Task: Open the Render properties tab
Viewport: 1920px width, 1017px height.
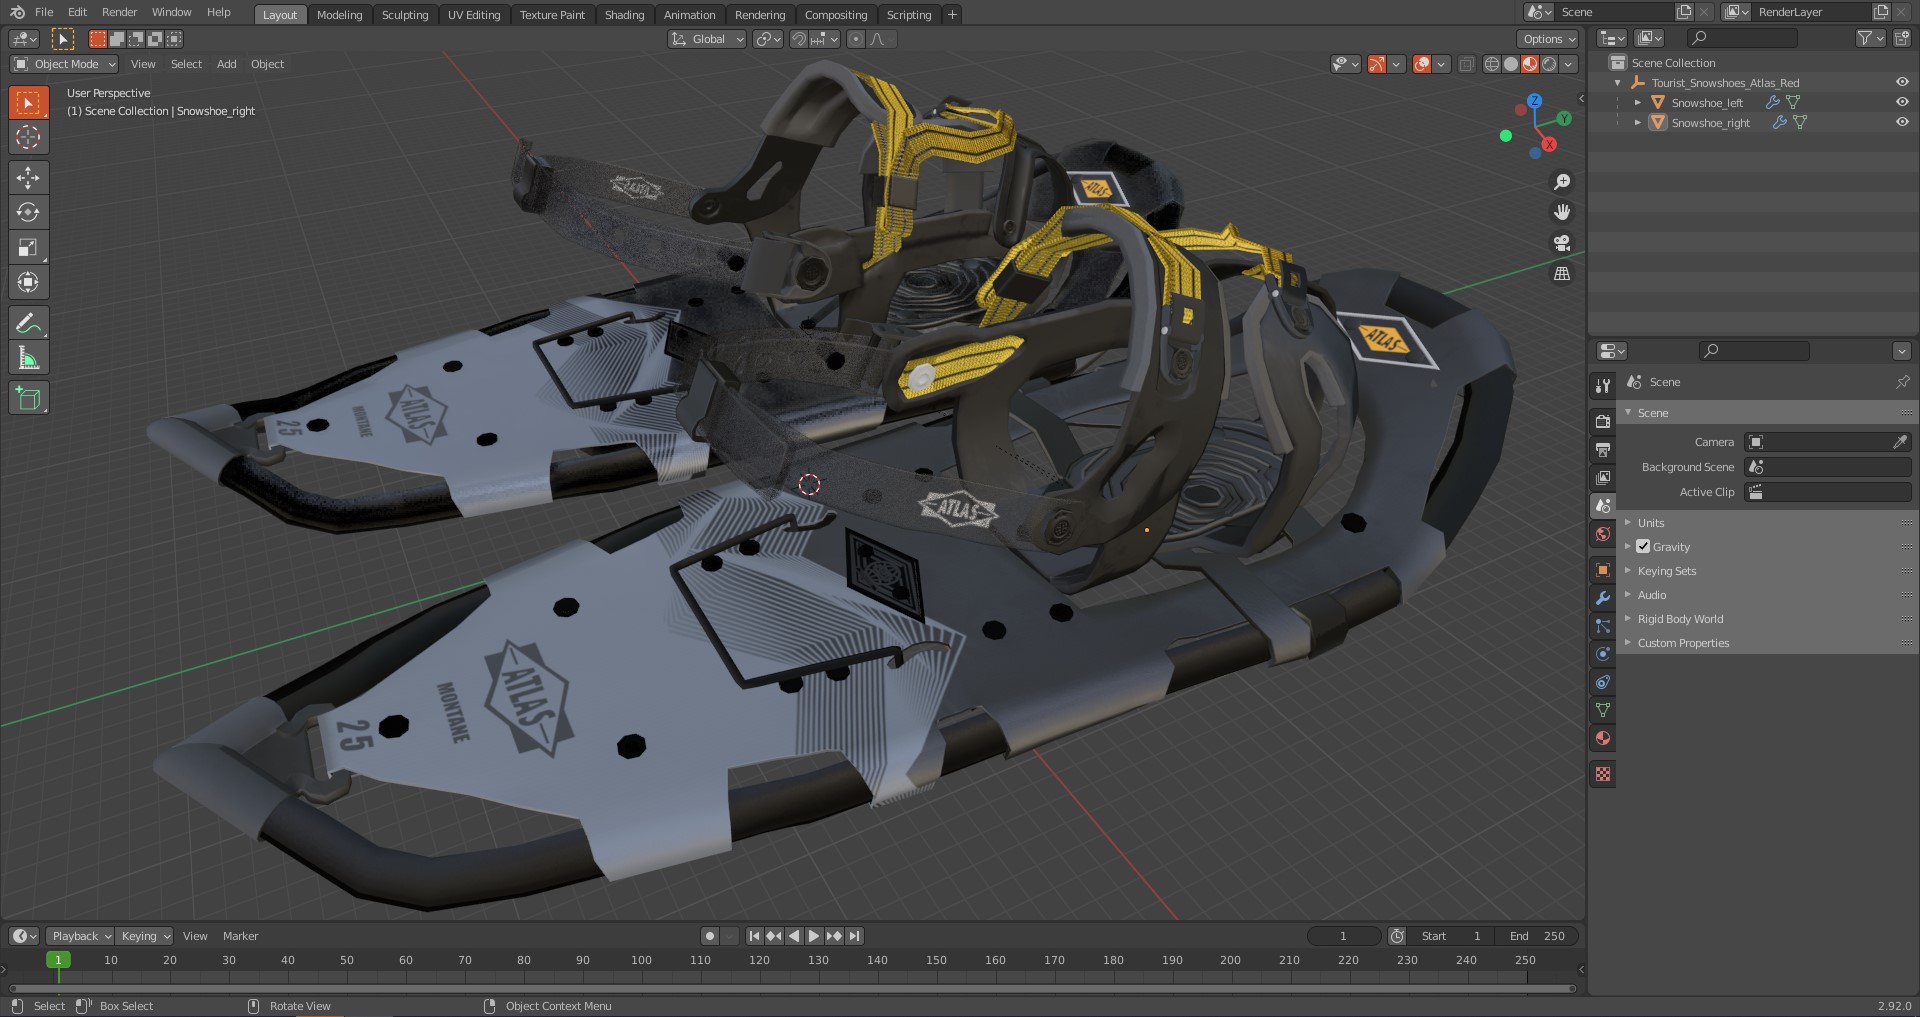Action: [1603, 422]
